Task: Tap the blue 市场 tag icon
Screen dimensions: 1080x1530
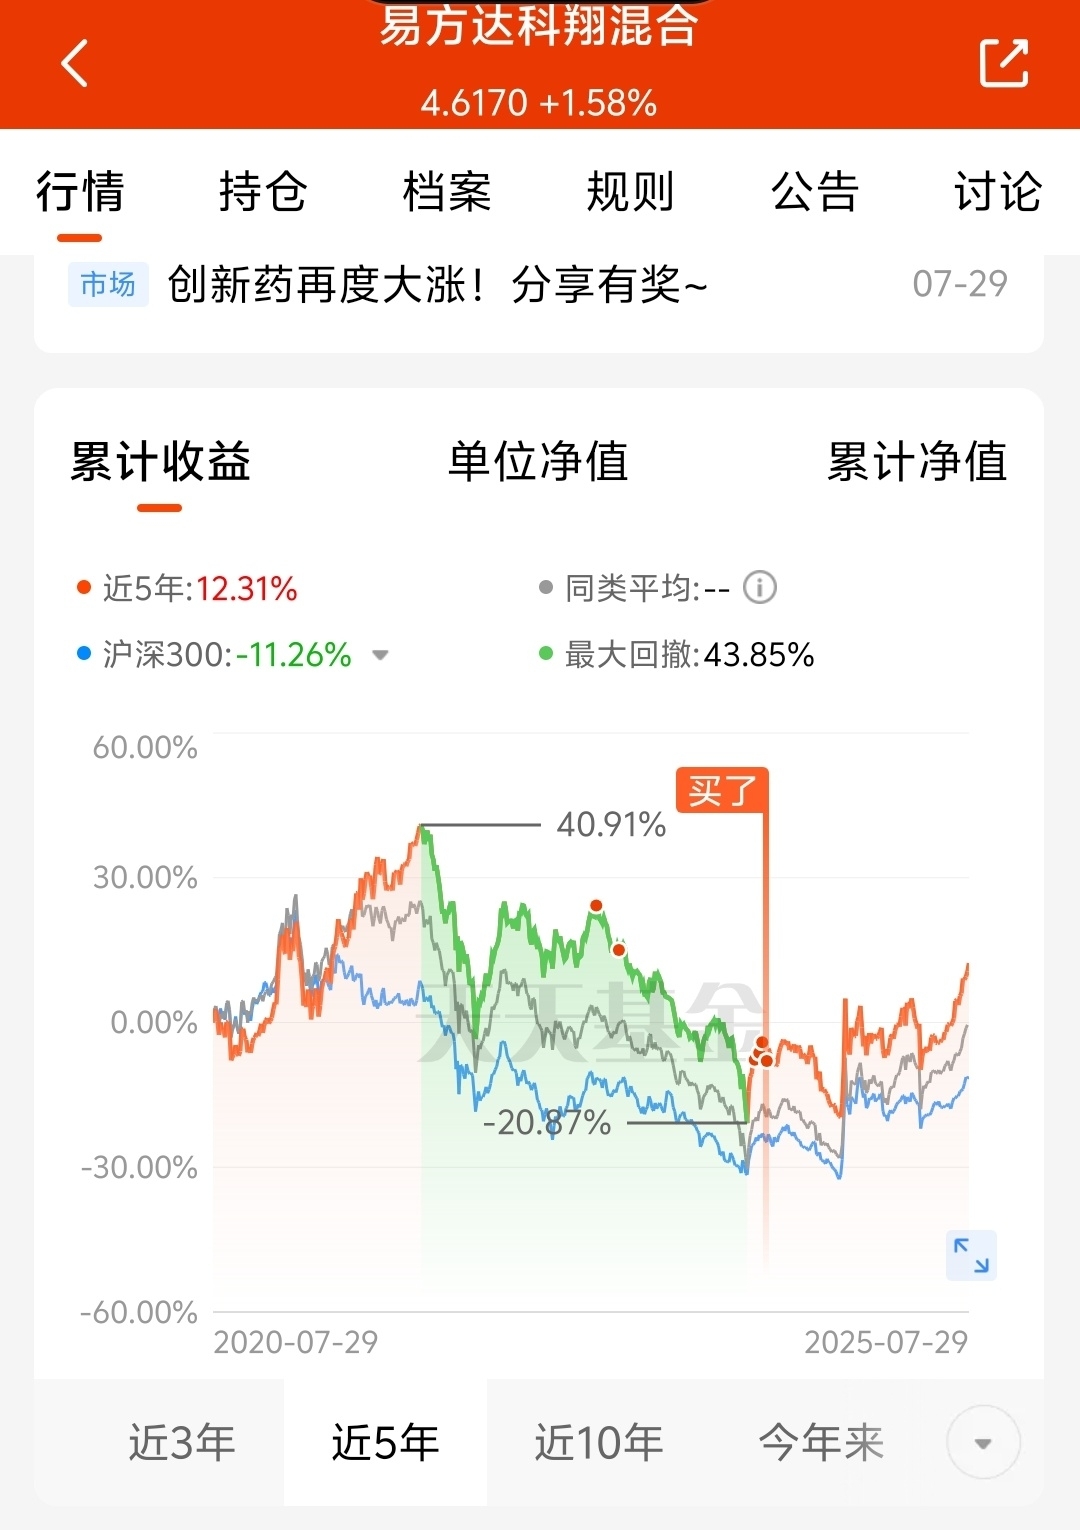Action: pyautogui.click(x=108, y=285)
